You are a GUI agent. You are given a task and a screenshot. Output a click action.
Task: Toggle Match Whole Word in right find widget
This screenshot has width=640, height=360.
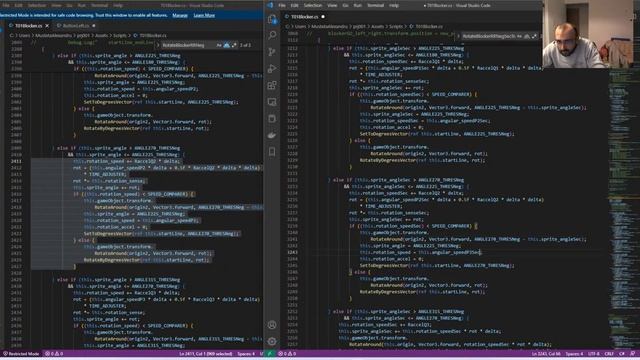click(527, 36)
